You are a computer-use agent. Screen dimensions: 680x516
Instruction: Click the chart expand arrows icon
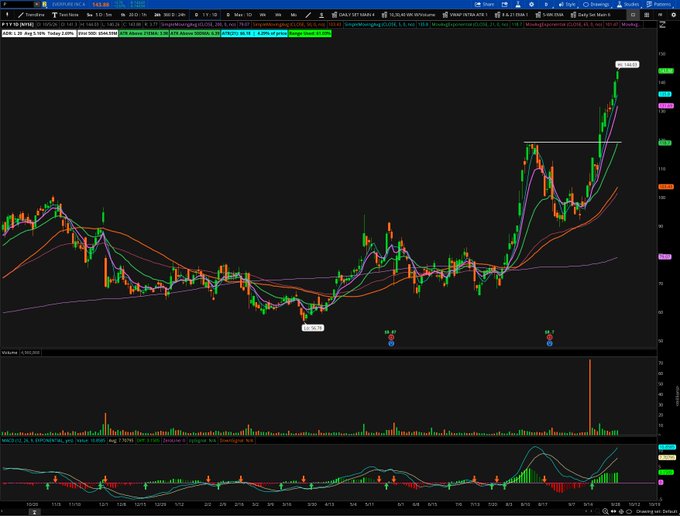pyautogui.click(x=662, y=25)
